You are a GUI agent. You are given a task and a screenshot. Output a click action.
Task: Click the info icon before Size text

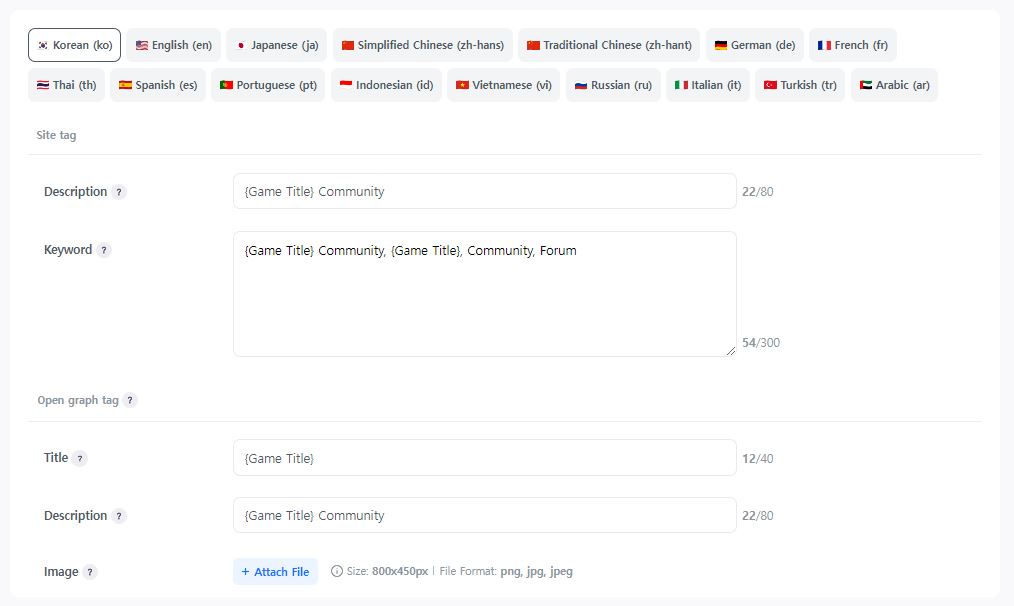tap(336, 572)
